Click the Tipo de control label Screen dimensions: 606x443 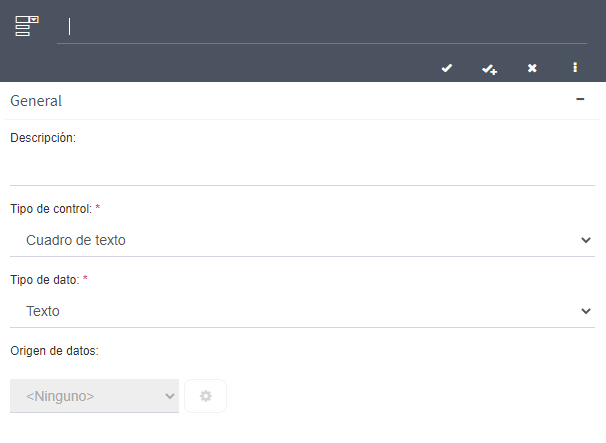click(51, 209)
